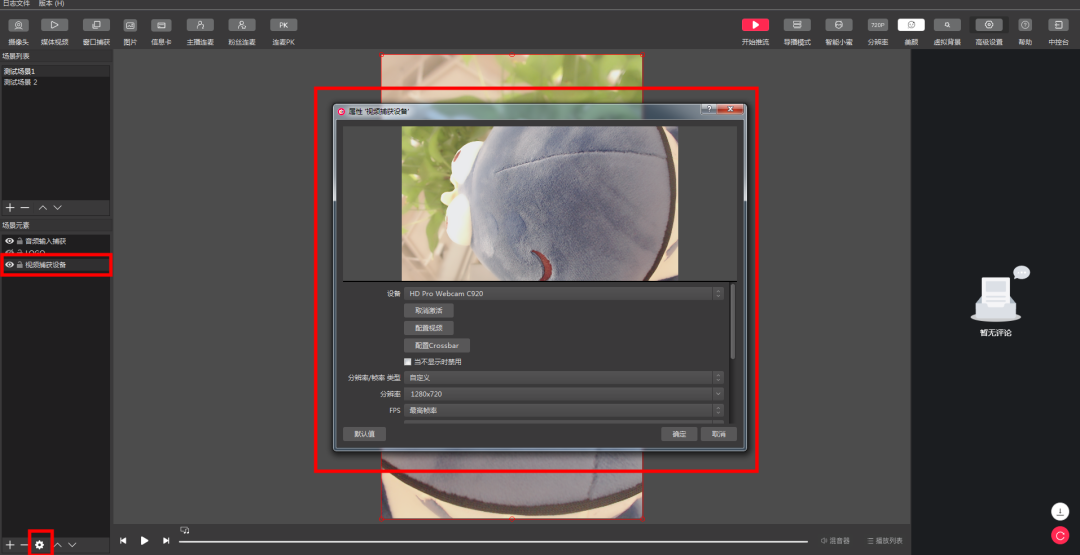1080x555 pixels.
Task: Select scene 测试场景 2
Action: point(55,82)
